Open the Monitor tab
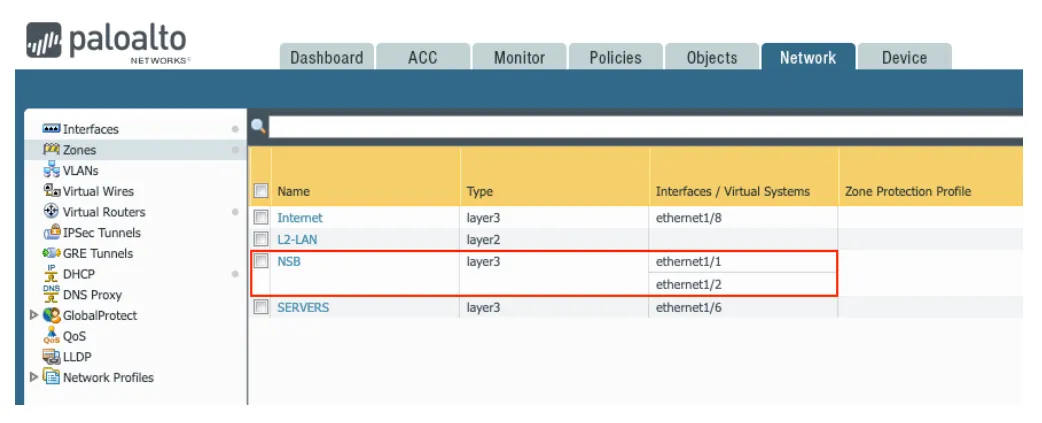 pyautogui.click(x=519, y=57)
